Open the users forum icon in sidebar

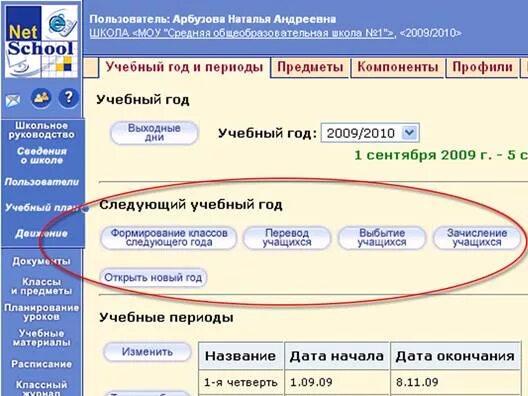[x=41, y=98]
